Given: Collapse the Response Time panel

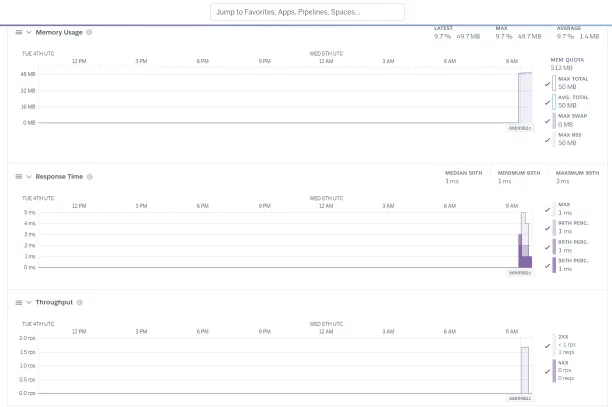Looking at the screenshot, I should (29, 177).
